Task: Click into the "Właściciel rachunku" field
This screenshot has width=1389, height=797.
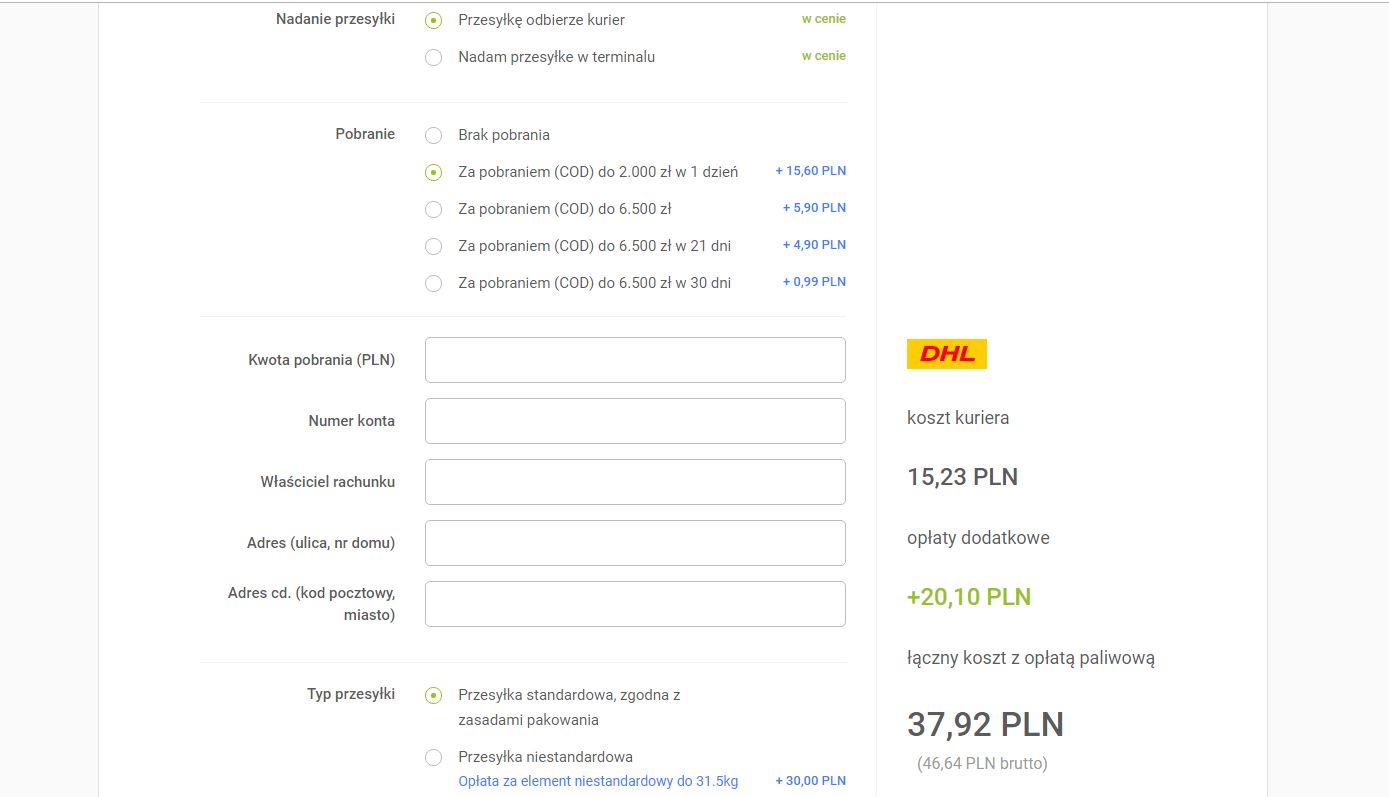Action: pyautogui.click(x=635, y=482)
